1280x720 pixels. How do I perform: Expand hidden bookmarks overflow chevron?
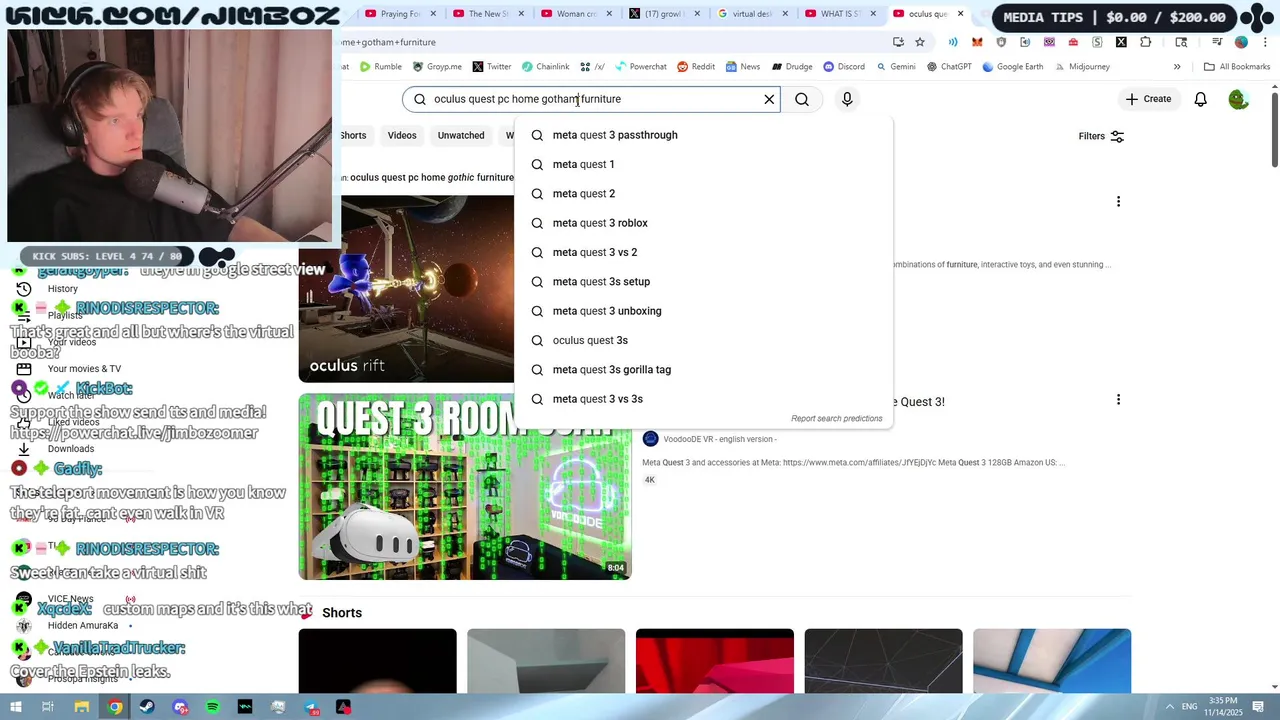(1177, 67)
